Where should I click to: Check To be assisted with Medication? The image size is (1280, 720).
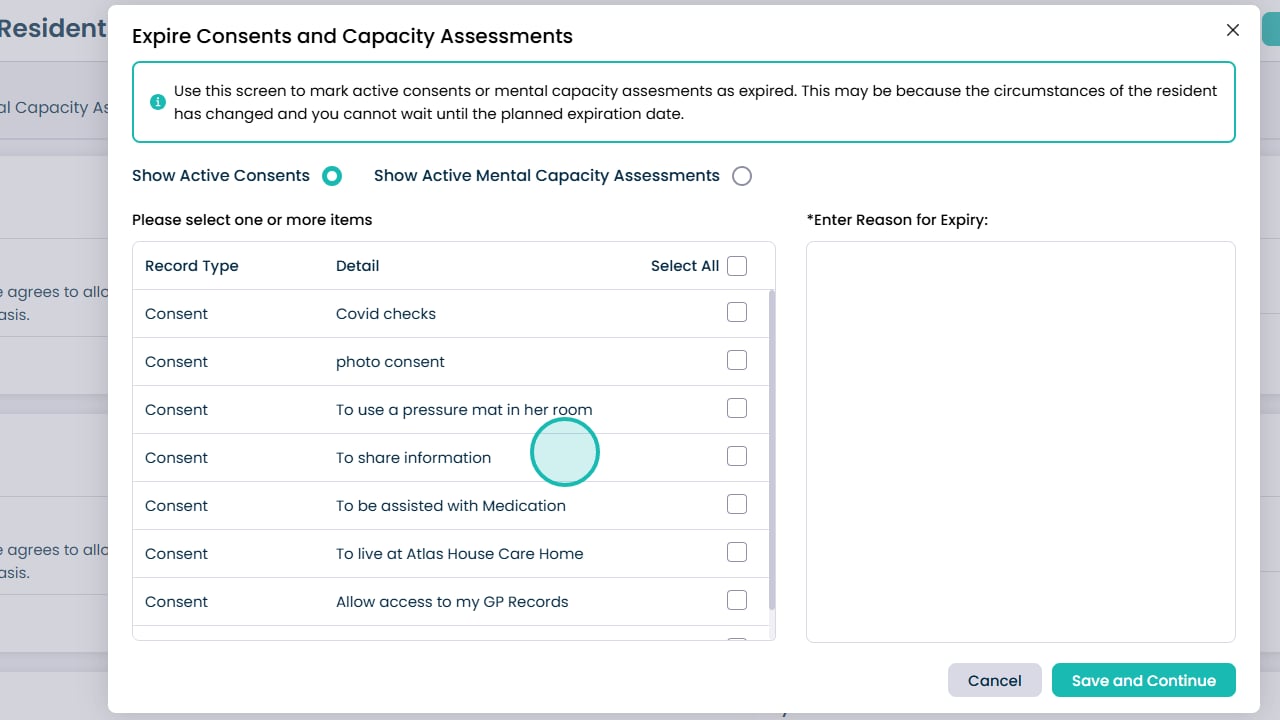click(737, 504)
